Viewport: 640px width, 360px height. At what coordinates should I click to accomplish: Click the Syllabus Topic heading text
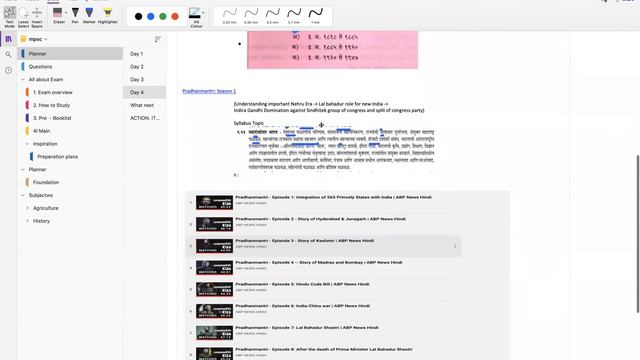click(x=249, y=123)
